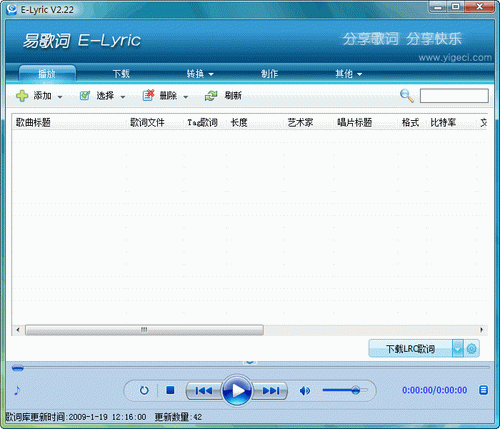Mute audio with the speaker icon
Viewport: 500px width, 429px height.
coord(305,390)
